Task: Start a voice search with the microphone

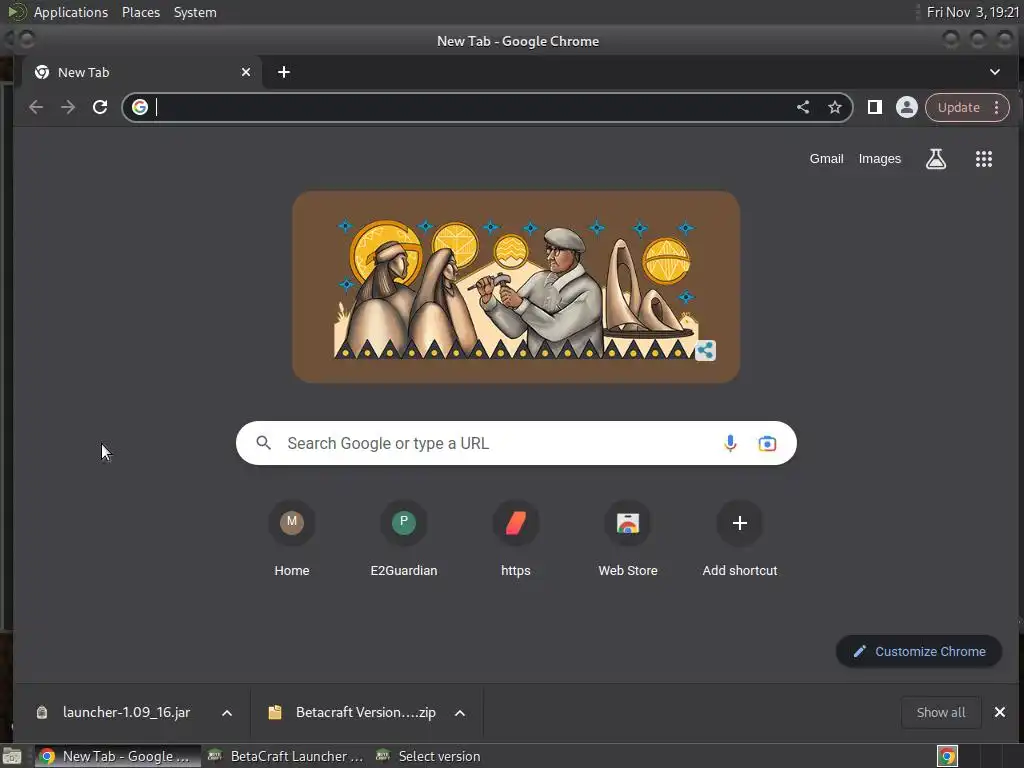Action: coord(730,443)
